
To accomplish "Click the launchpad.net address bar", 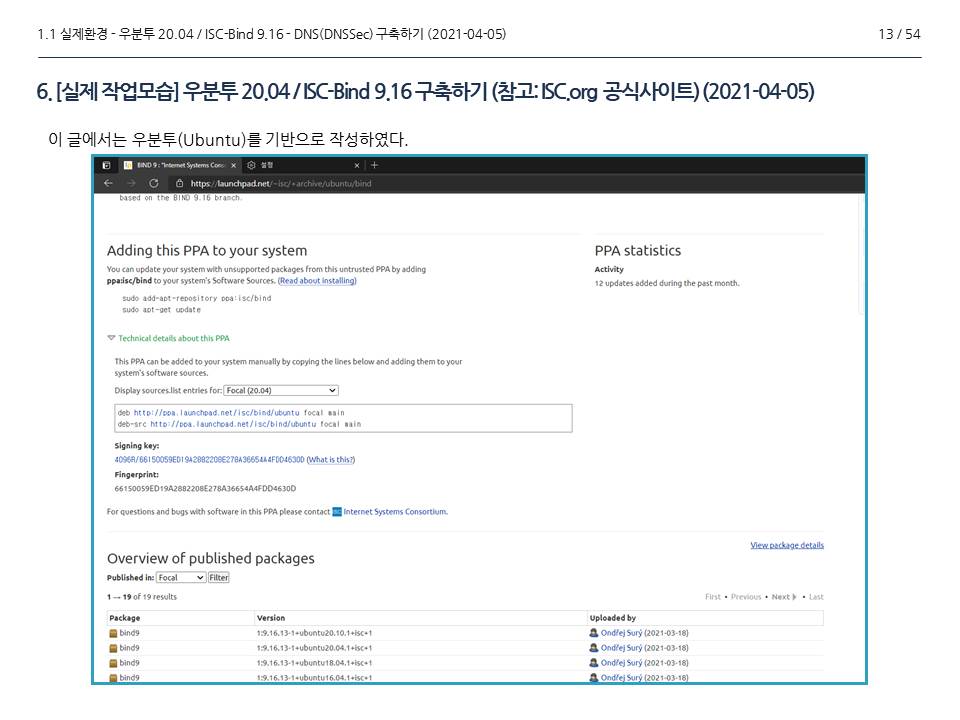I will coord(281,183).
